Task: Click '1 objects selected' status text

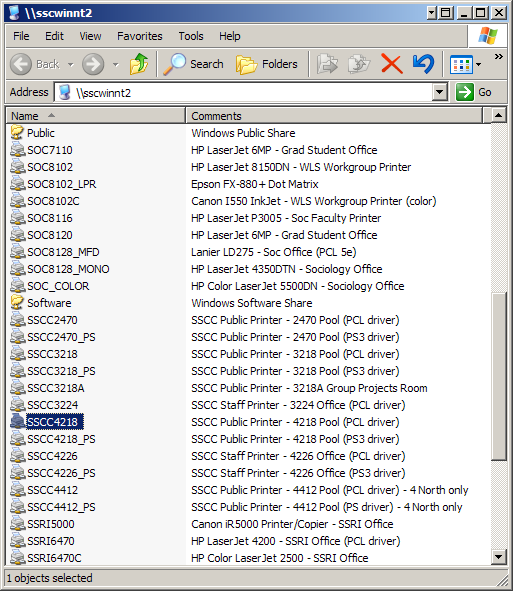Action: point(49,578)
